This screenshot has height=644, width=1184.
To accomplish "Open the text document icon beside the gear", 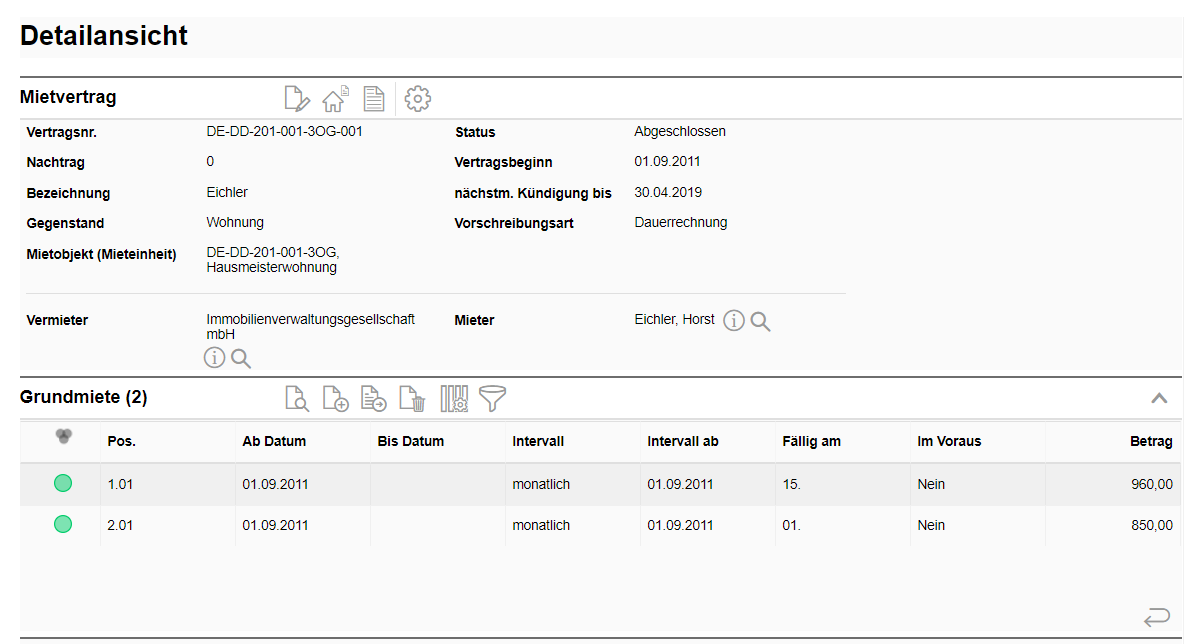I will pos(373,99).
